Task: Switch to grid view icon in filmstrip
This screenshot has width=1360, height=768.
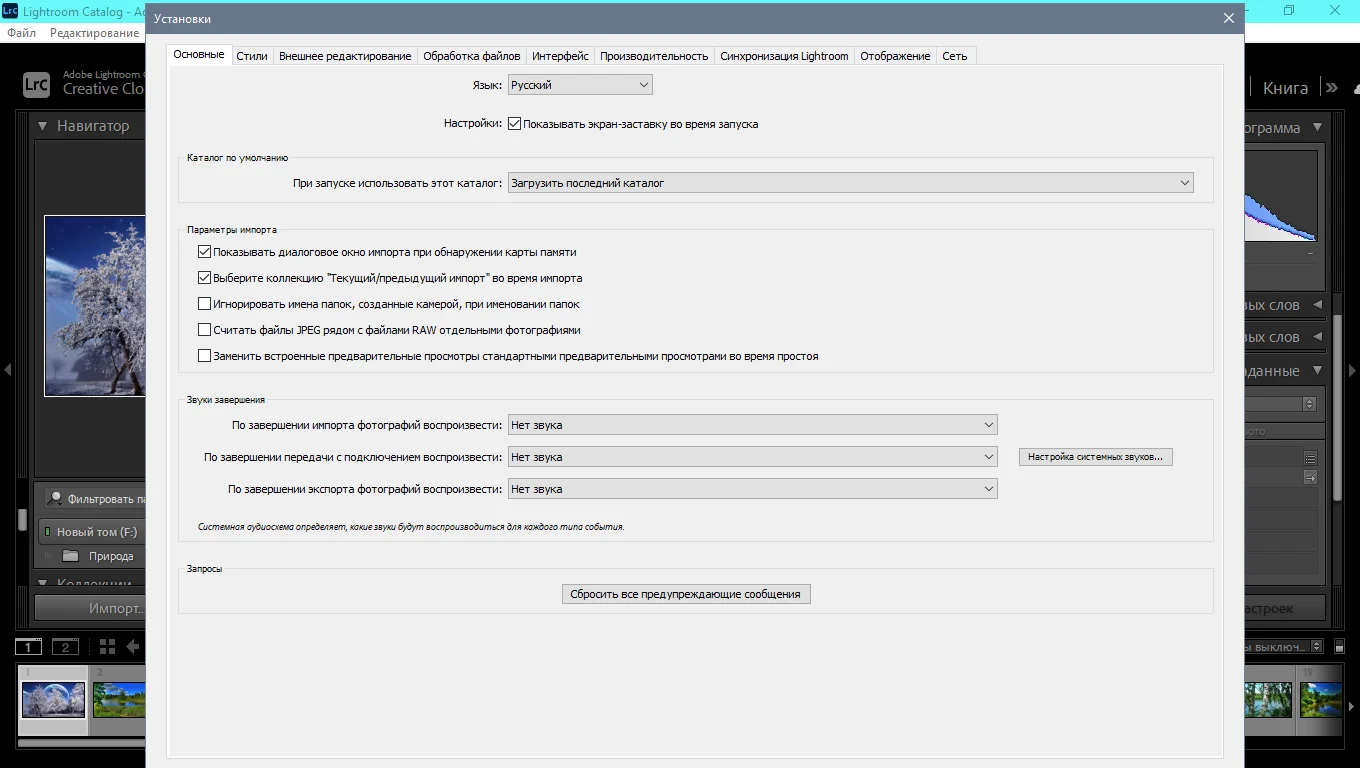Action: pyautogui.click(x=107, y=647)
